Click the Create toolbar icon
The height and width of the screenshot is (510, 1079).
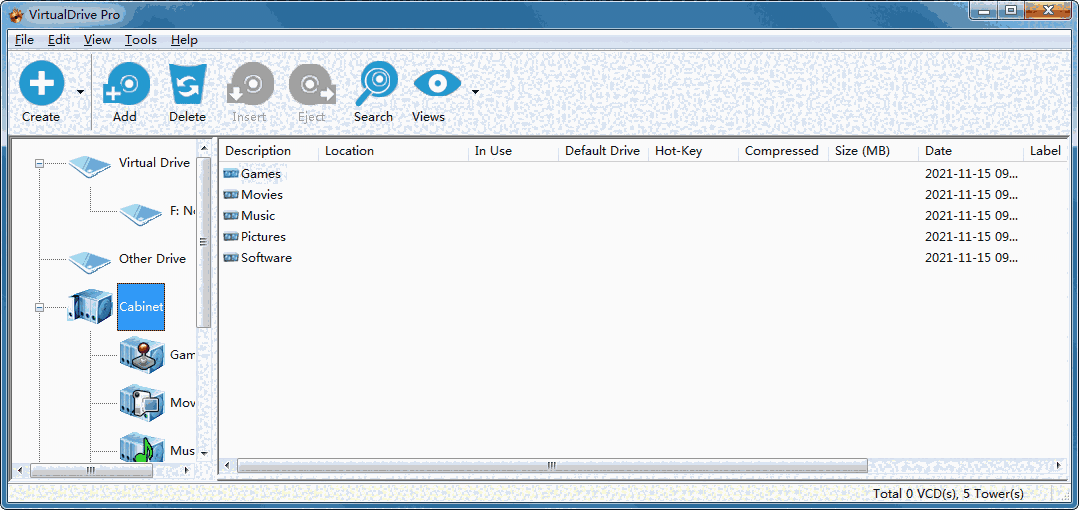pos(41,83)
